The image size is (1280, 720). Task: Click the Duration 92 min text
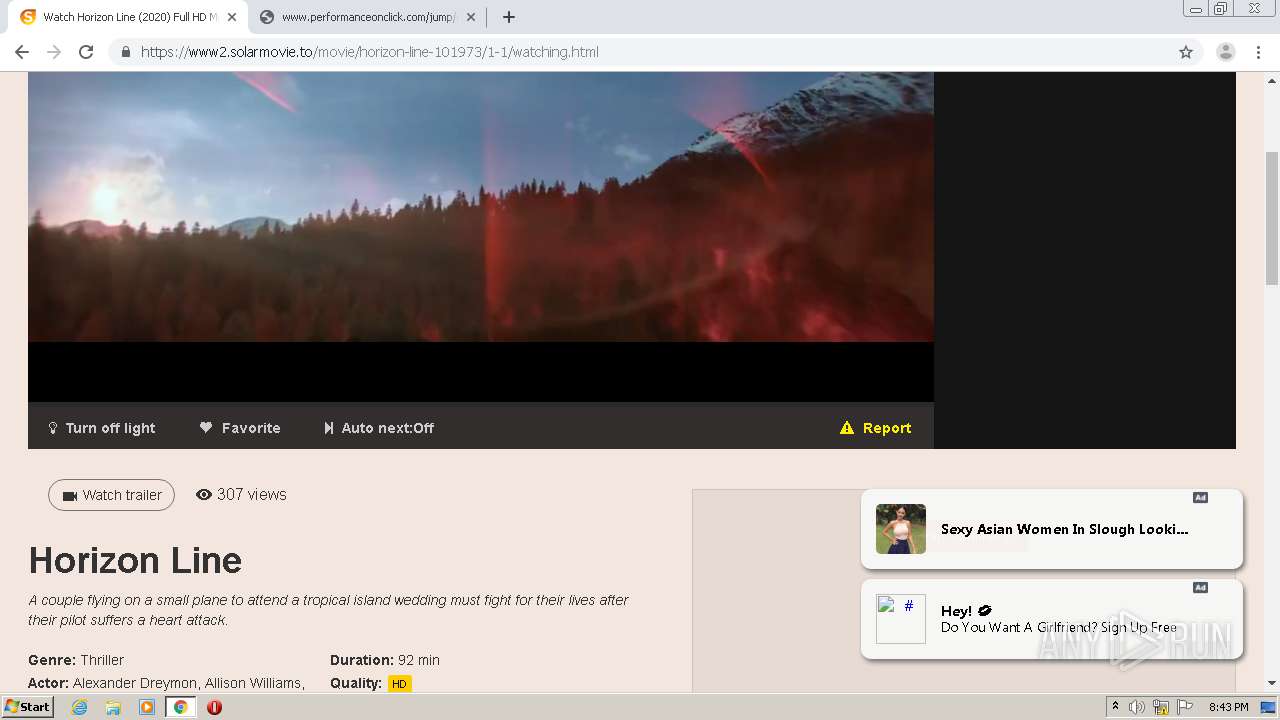(x=385, y=660)
